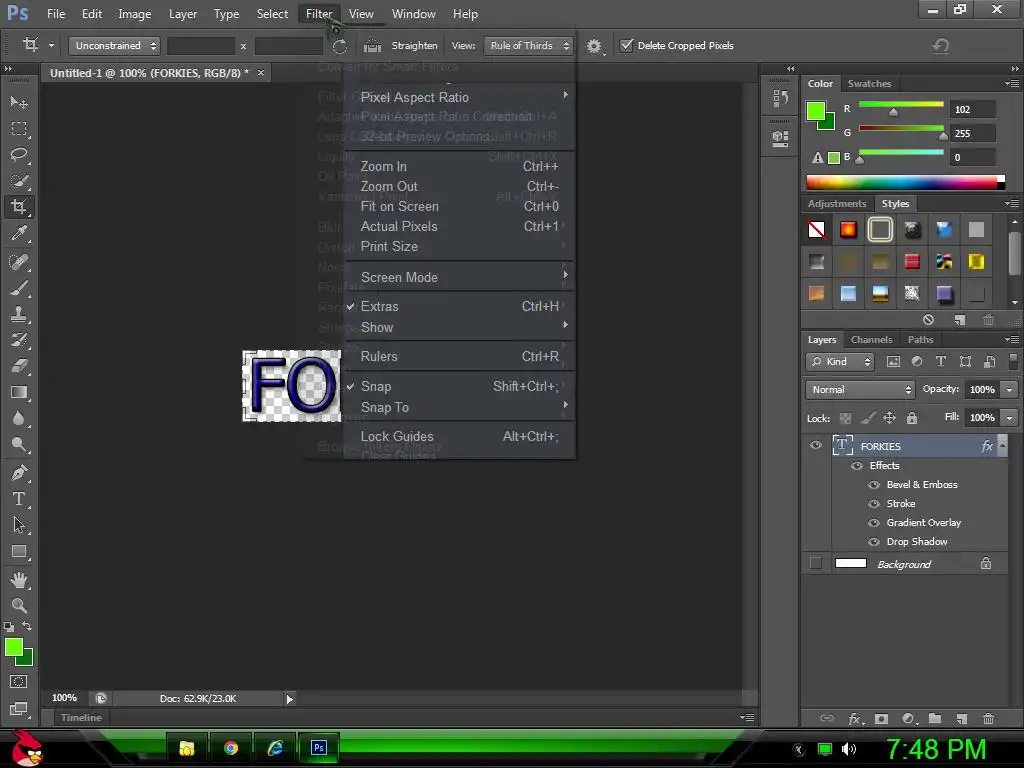Click the R channel slider handle
The image size is (1024, 768).
(893, 112)
